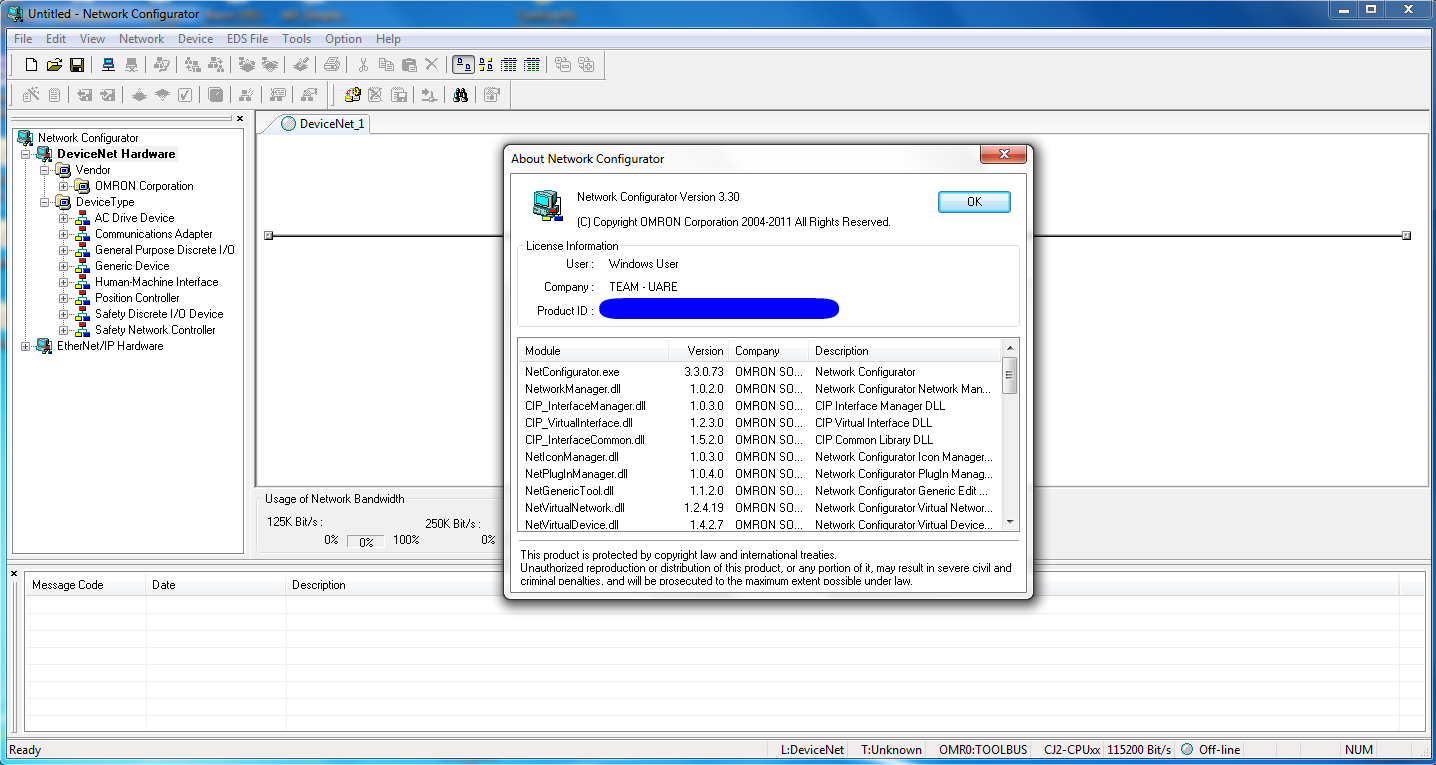
Task: Click the module list scroll up arrow
Action: 1010,349
